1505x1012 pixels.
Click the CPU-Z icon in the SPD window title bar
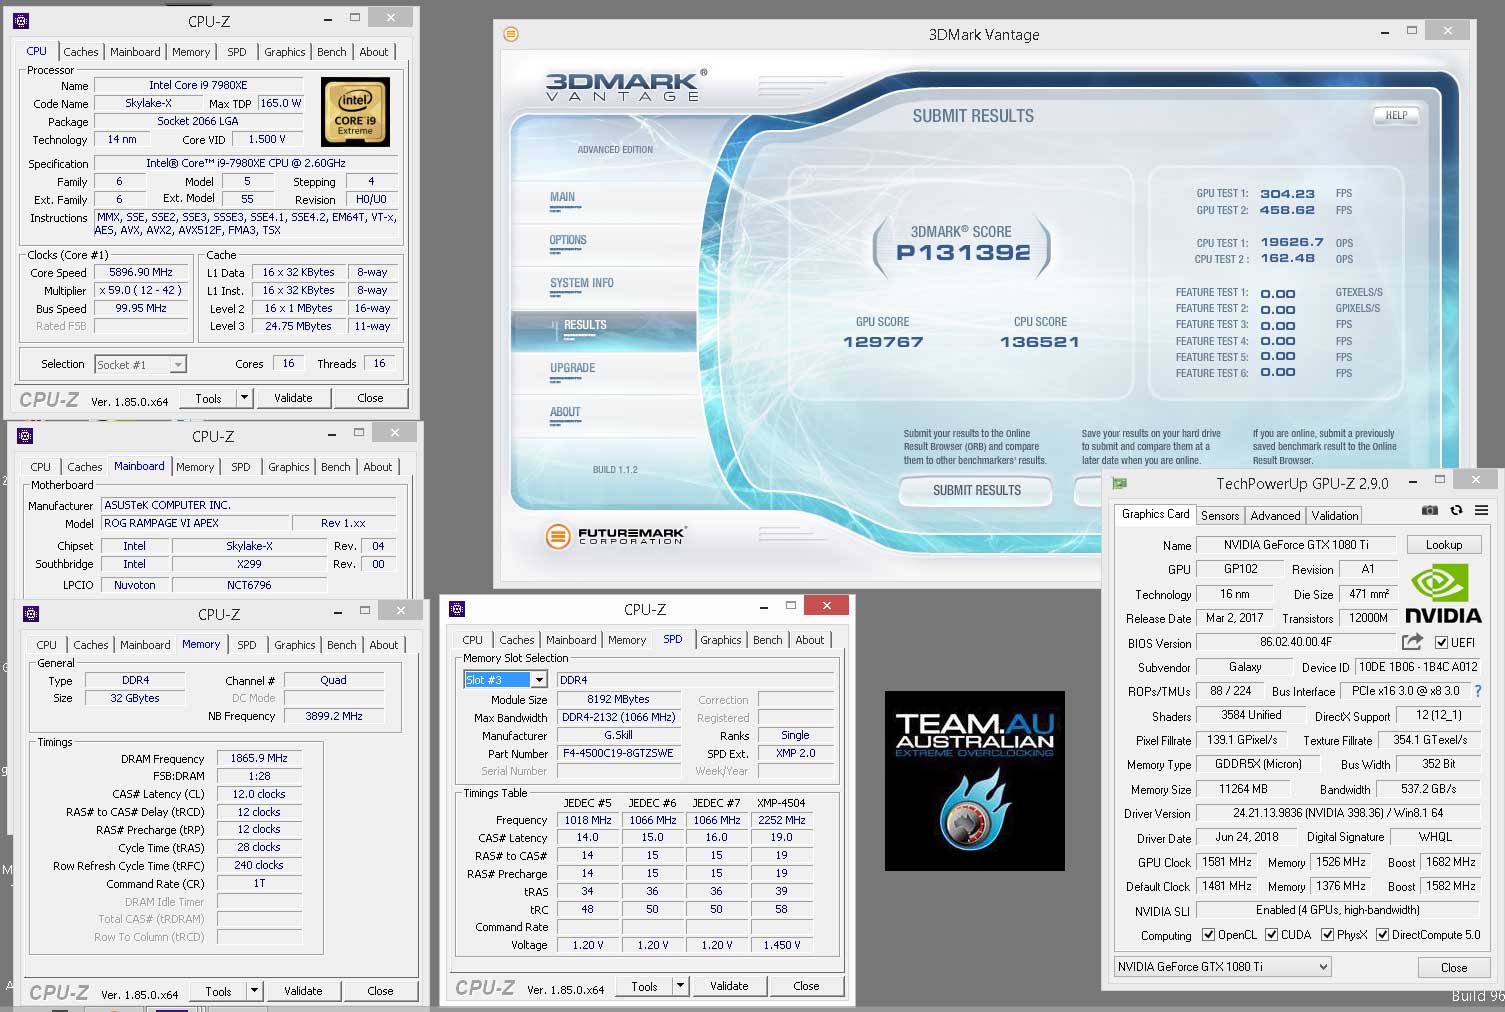[457, 609]
